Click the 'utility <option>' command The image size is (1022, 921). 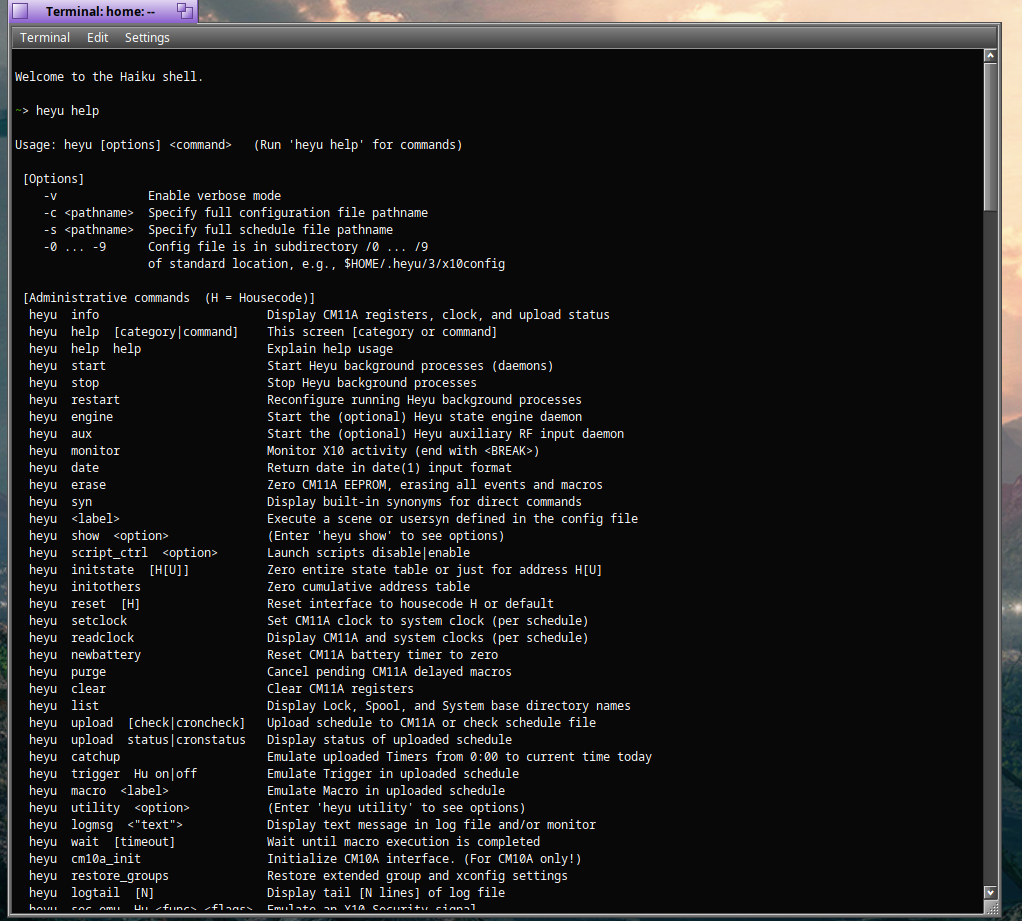point(130,808)
